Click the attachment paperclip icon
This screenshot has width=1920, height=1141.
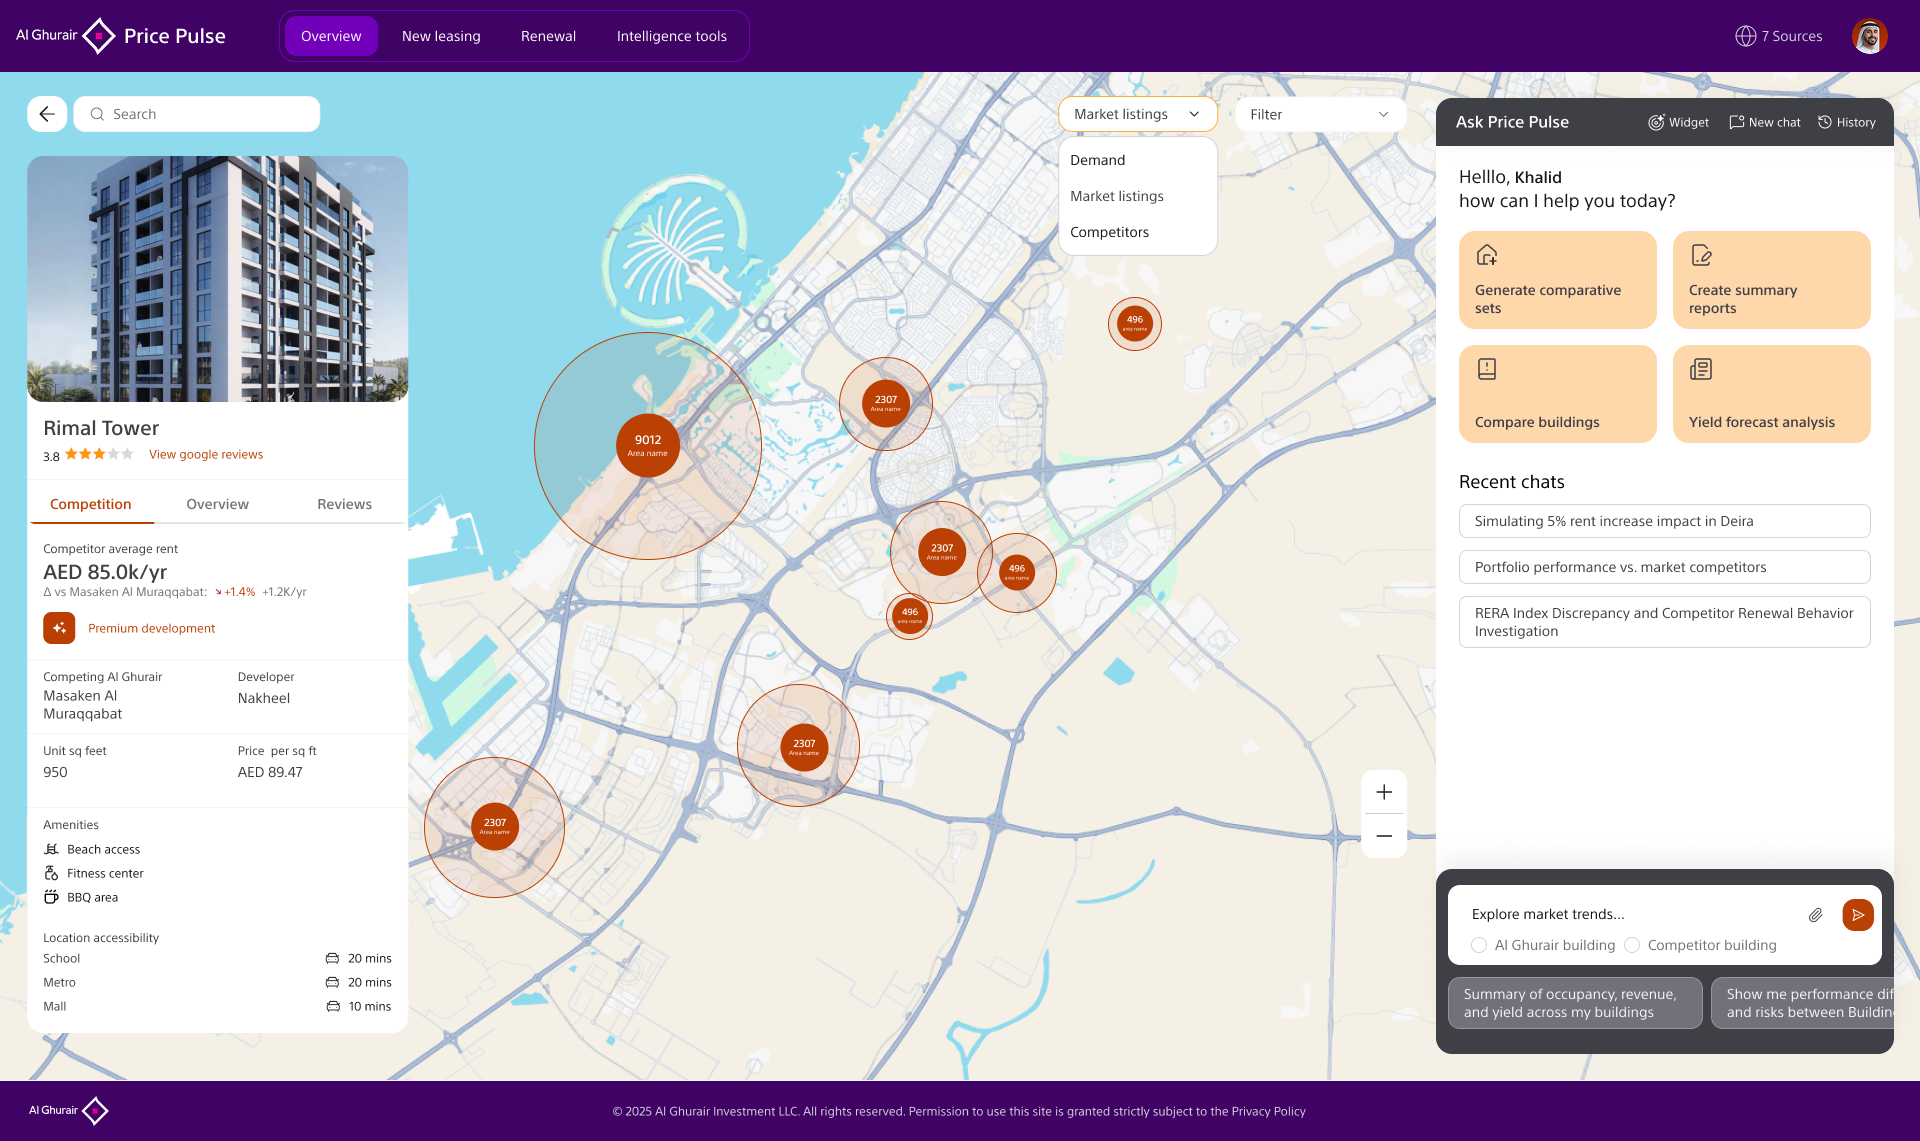tap(1816, 915)
